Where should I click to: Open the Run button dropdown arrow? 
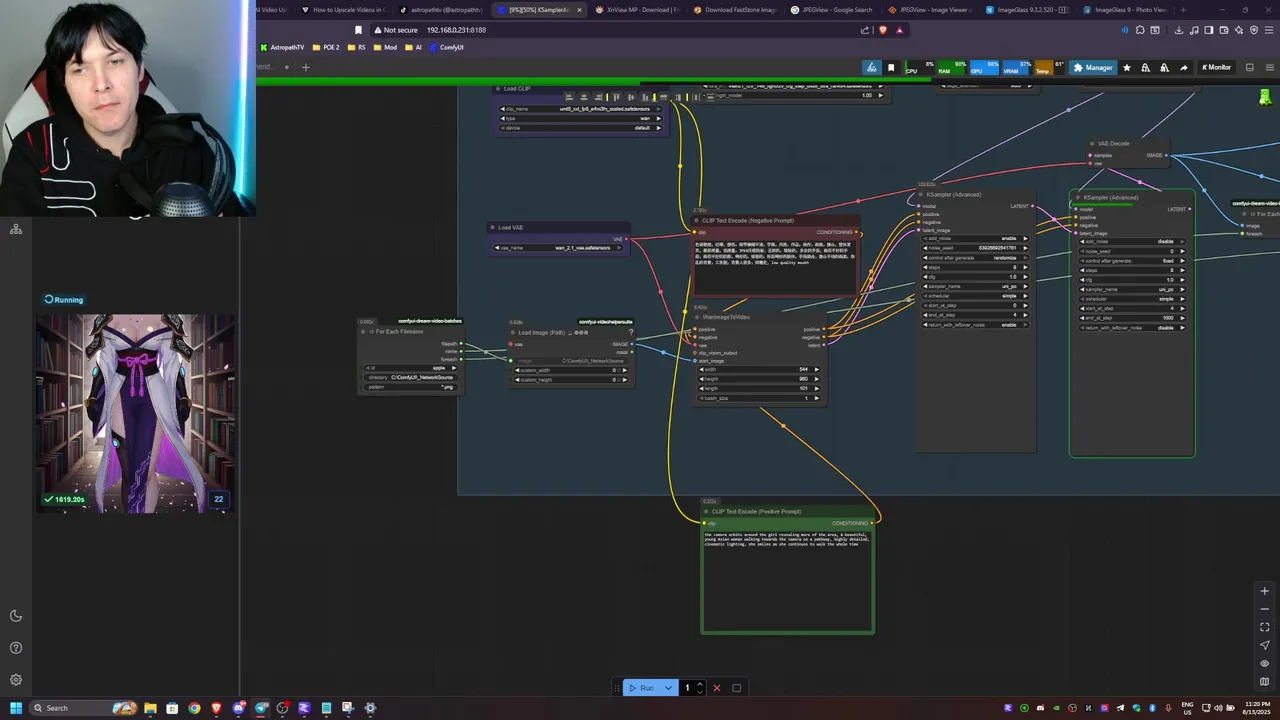pyautogui.click(x=668, y=688)
